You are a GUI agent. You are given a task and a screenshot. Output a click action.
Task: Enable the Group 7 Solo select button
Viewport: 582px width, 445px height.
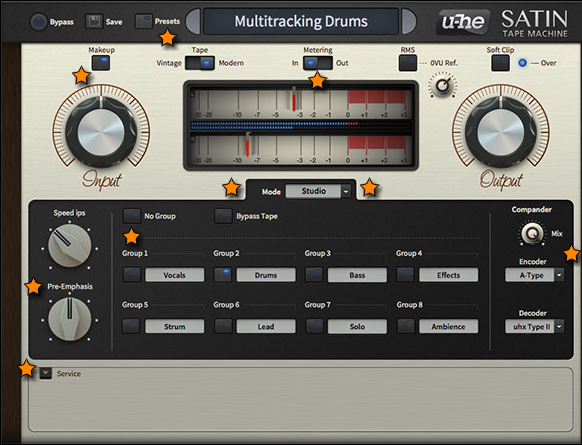pyautogui.click(x=314, y=326)
